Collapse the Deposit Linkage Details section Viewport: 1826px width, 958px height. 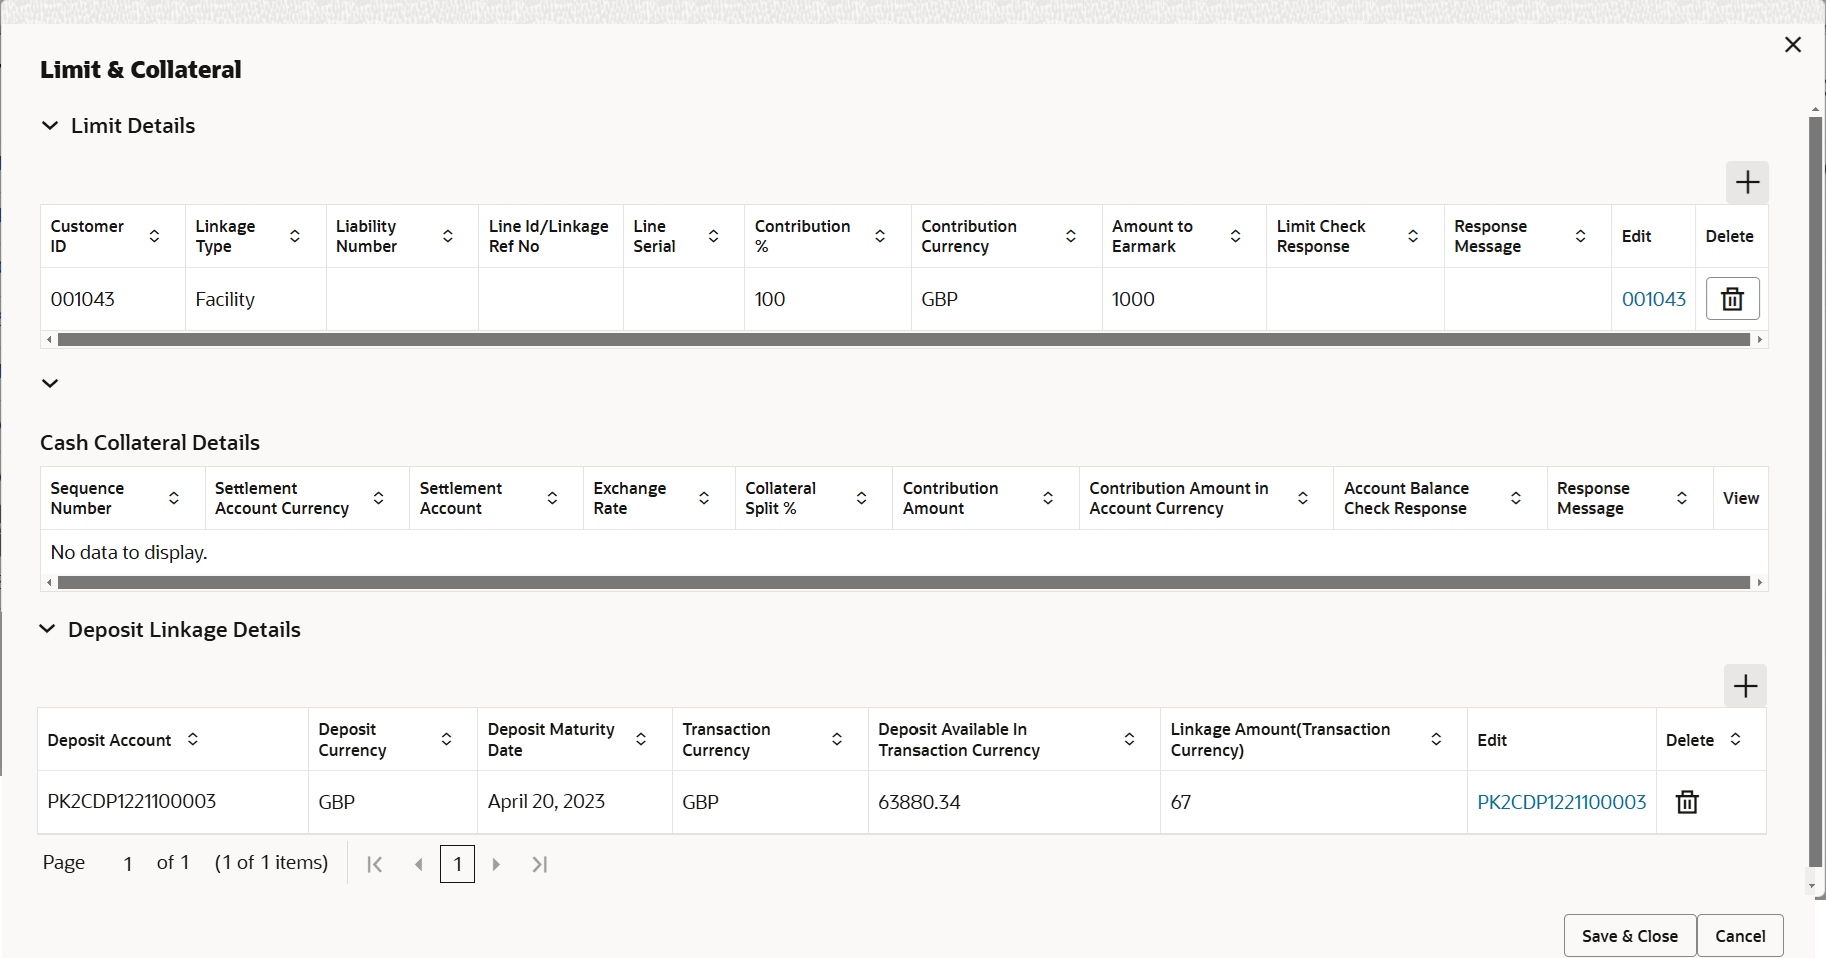click(47, 629)
